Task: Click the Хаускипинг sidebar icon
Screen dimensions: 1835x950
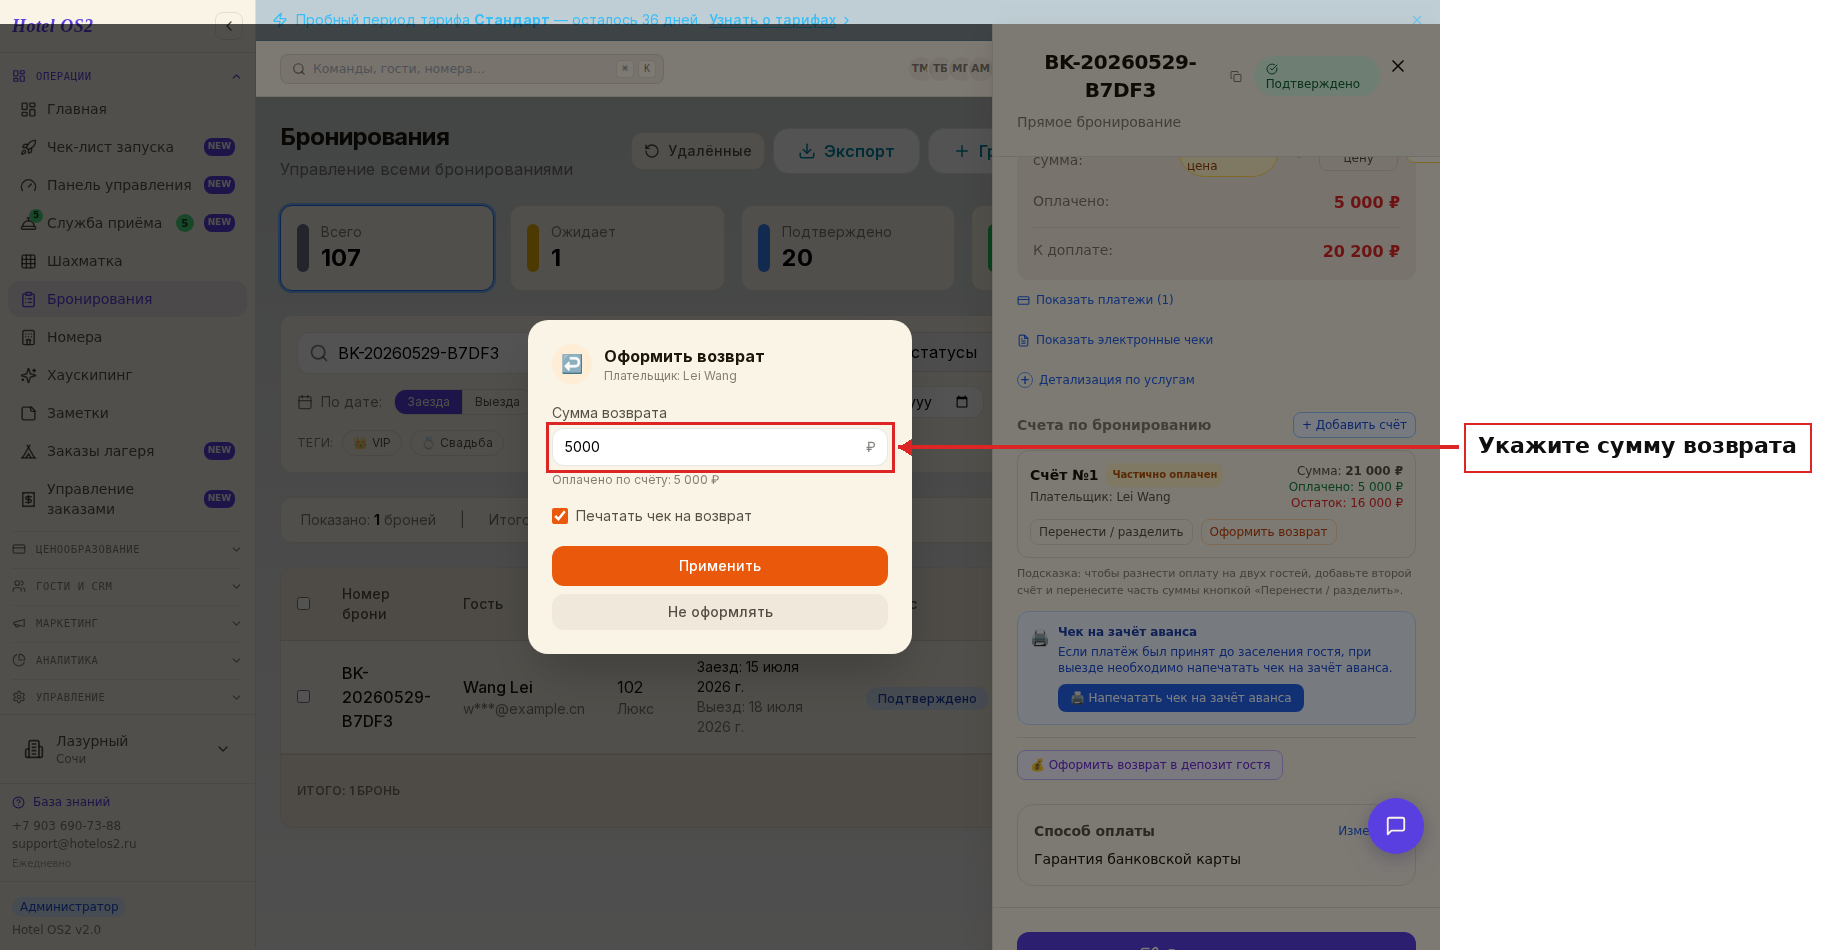Action: click(x=29, y=375)
